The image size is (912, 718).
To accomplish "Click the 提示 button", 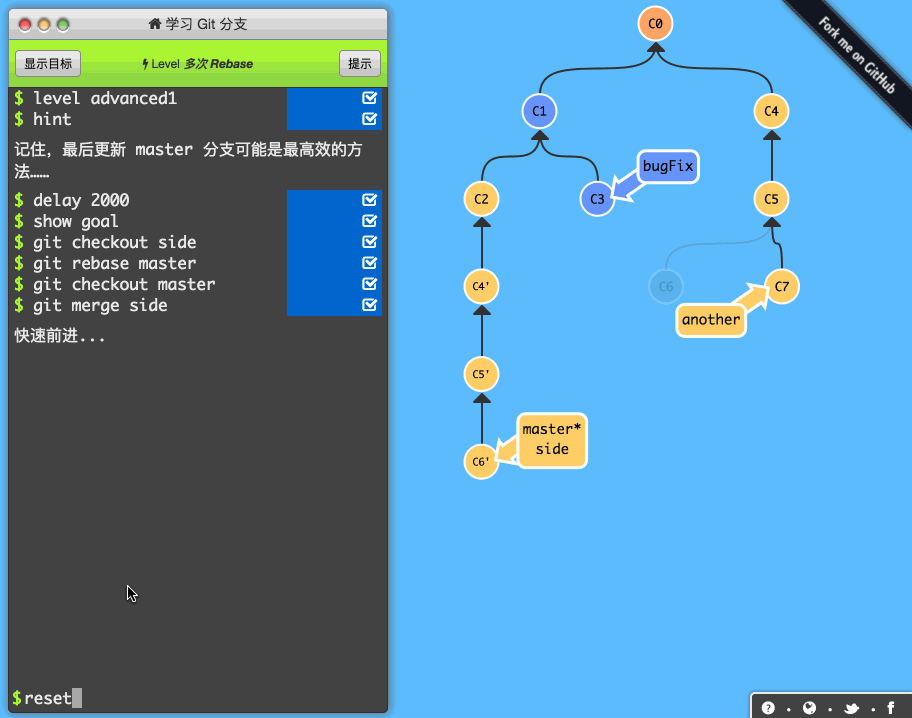I will [359, 63].
